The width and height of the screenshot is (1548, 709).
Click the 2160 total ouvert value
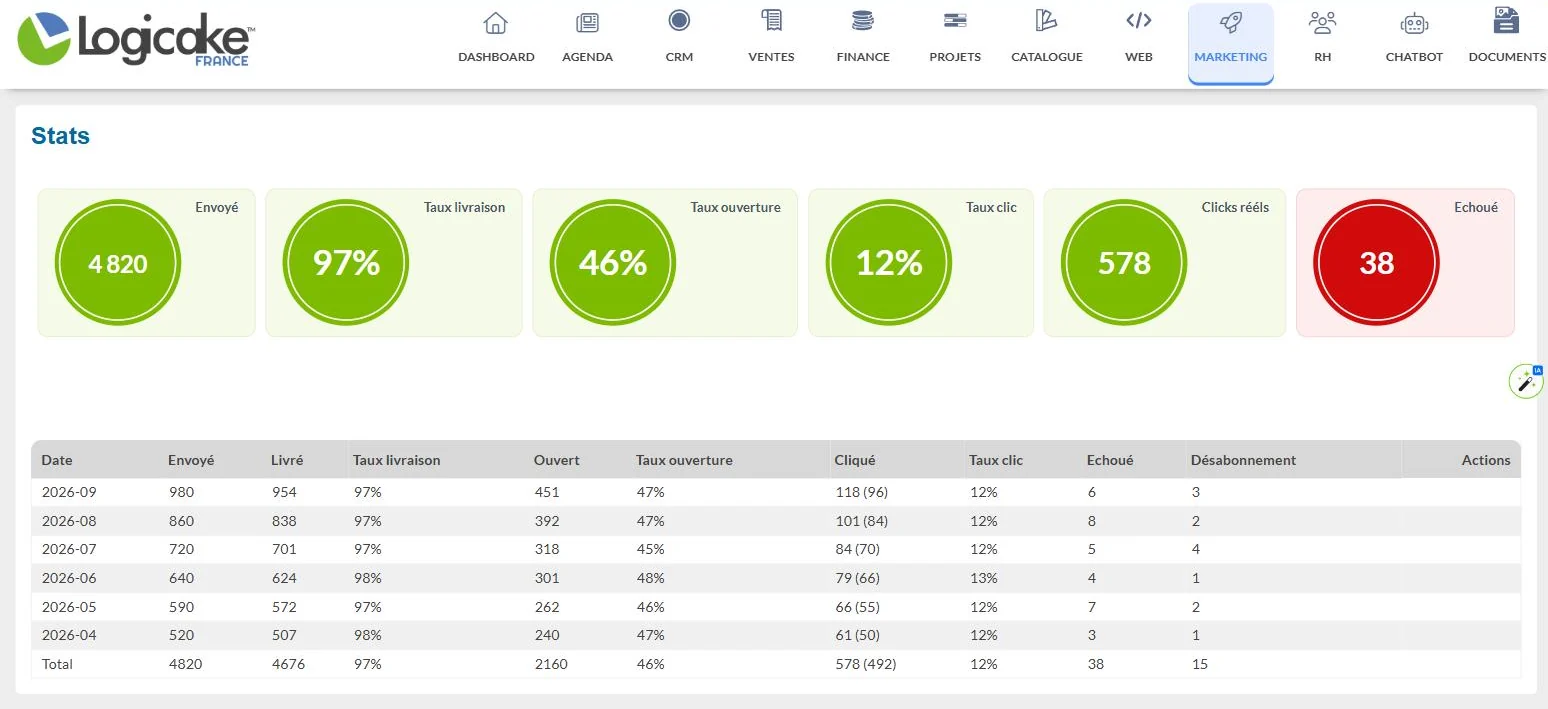551,664
